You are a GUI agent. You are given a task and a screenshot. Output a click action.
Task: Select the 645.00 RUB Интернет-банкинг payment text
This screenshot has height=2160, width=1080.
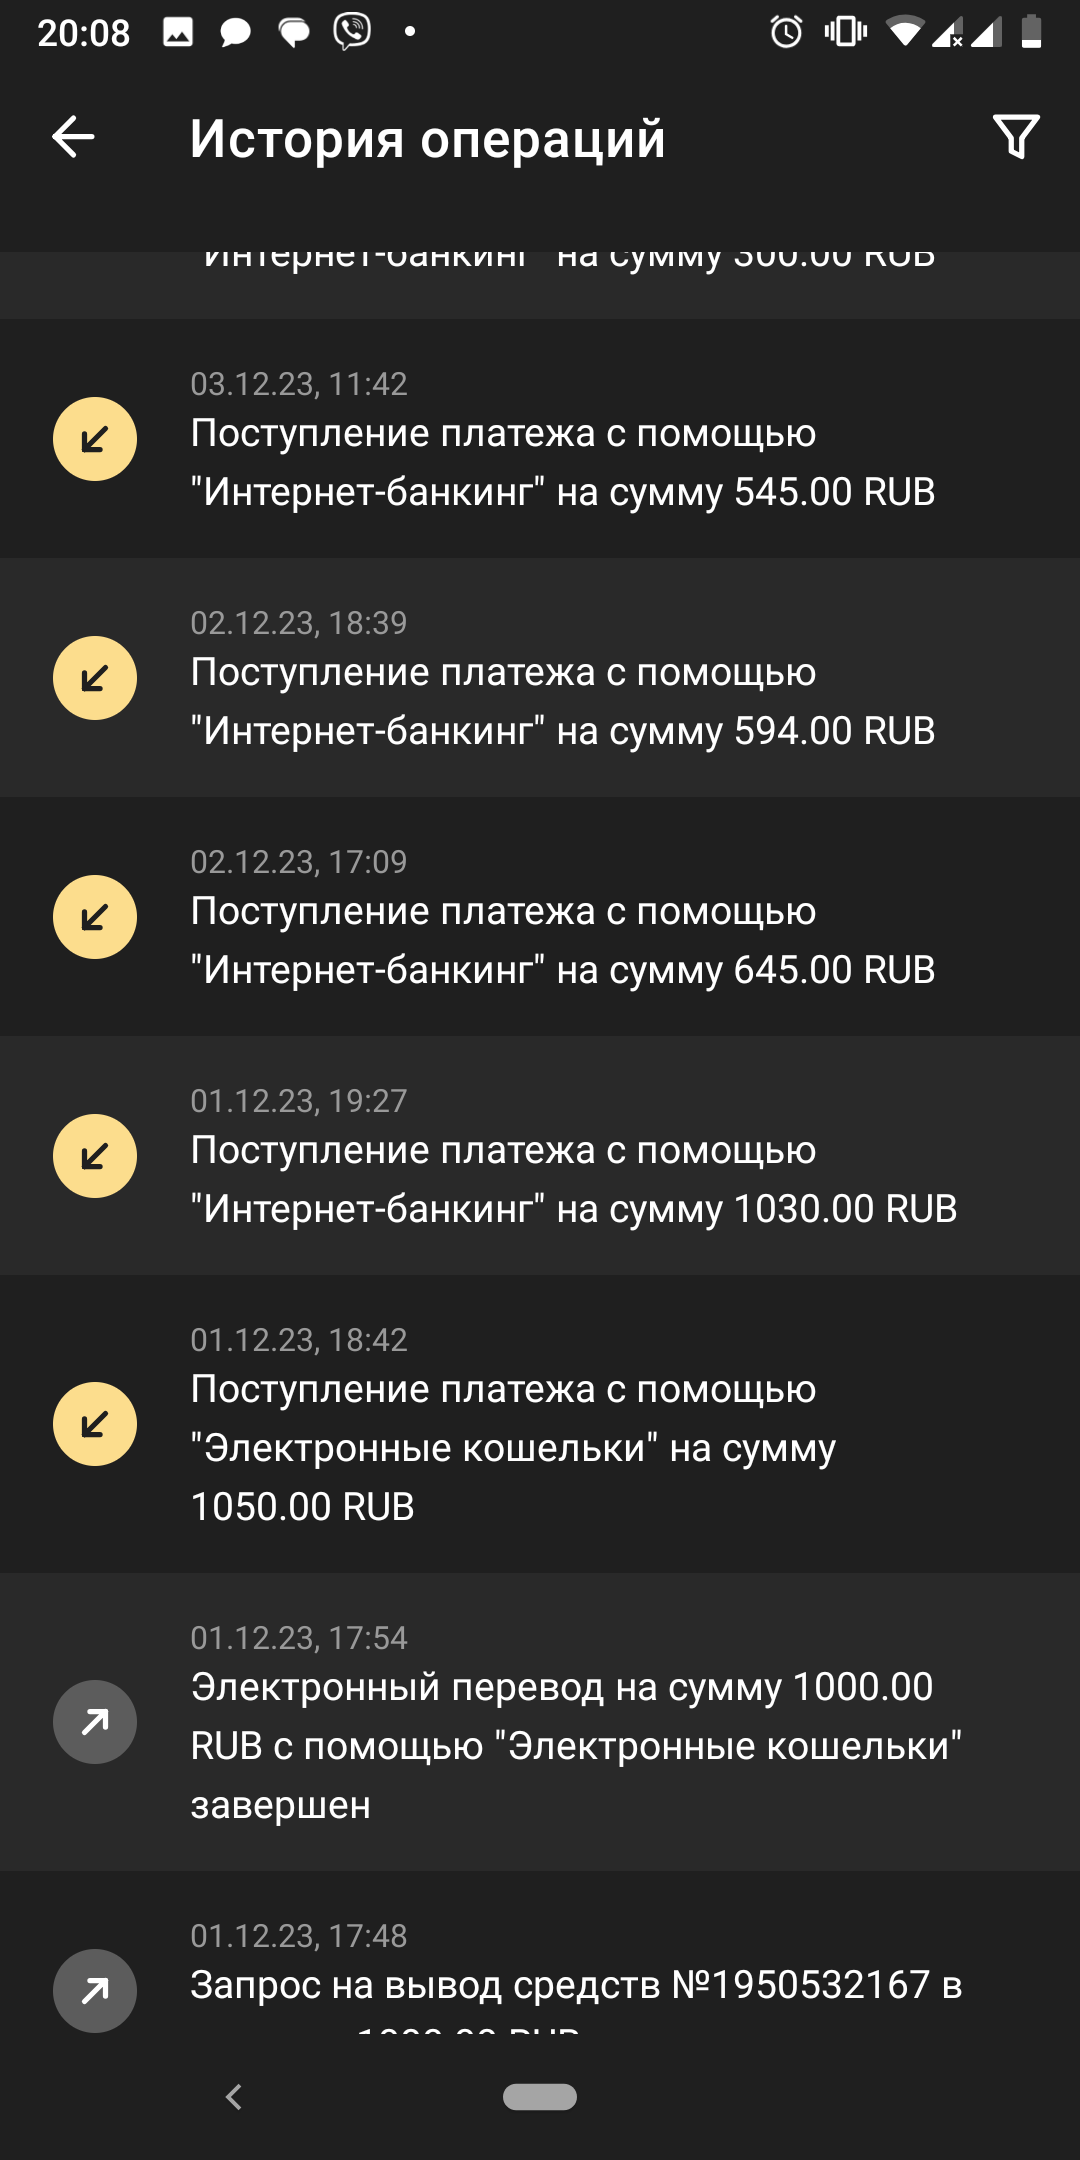tap(563, 941)
